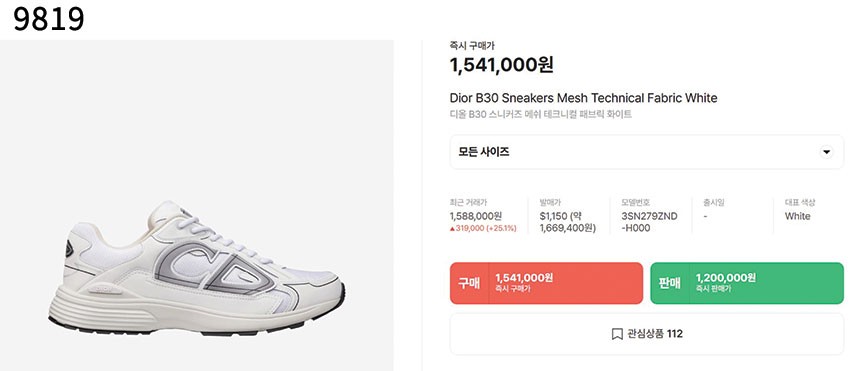Click the red up-triangle price change indicator
This screenshot has width=860, height=371.
tap(452, 228)
